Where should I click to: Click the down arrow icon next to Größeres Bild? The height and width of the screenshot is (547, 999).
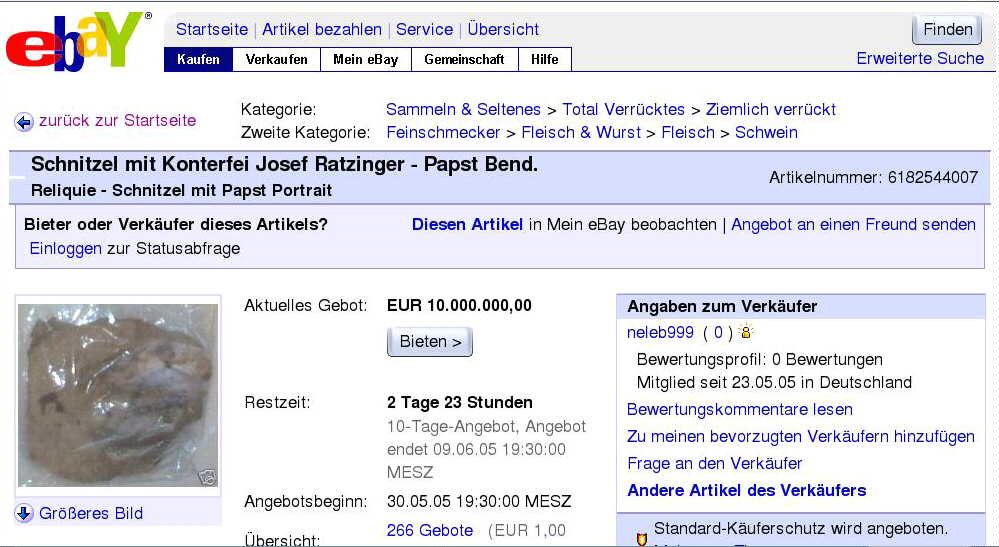click(24, 513)
